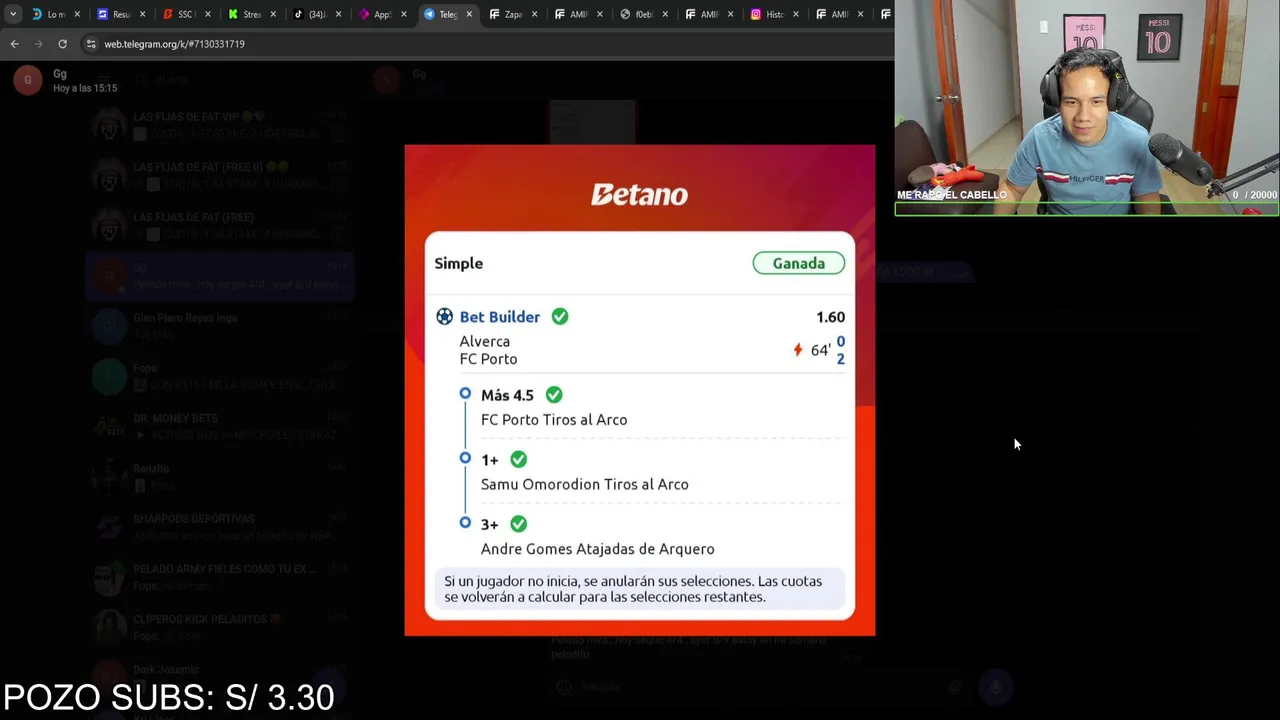Open the browser tab search dropdown
This screenshot has height=720, width=1280.
coord(13,14)
